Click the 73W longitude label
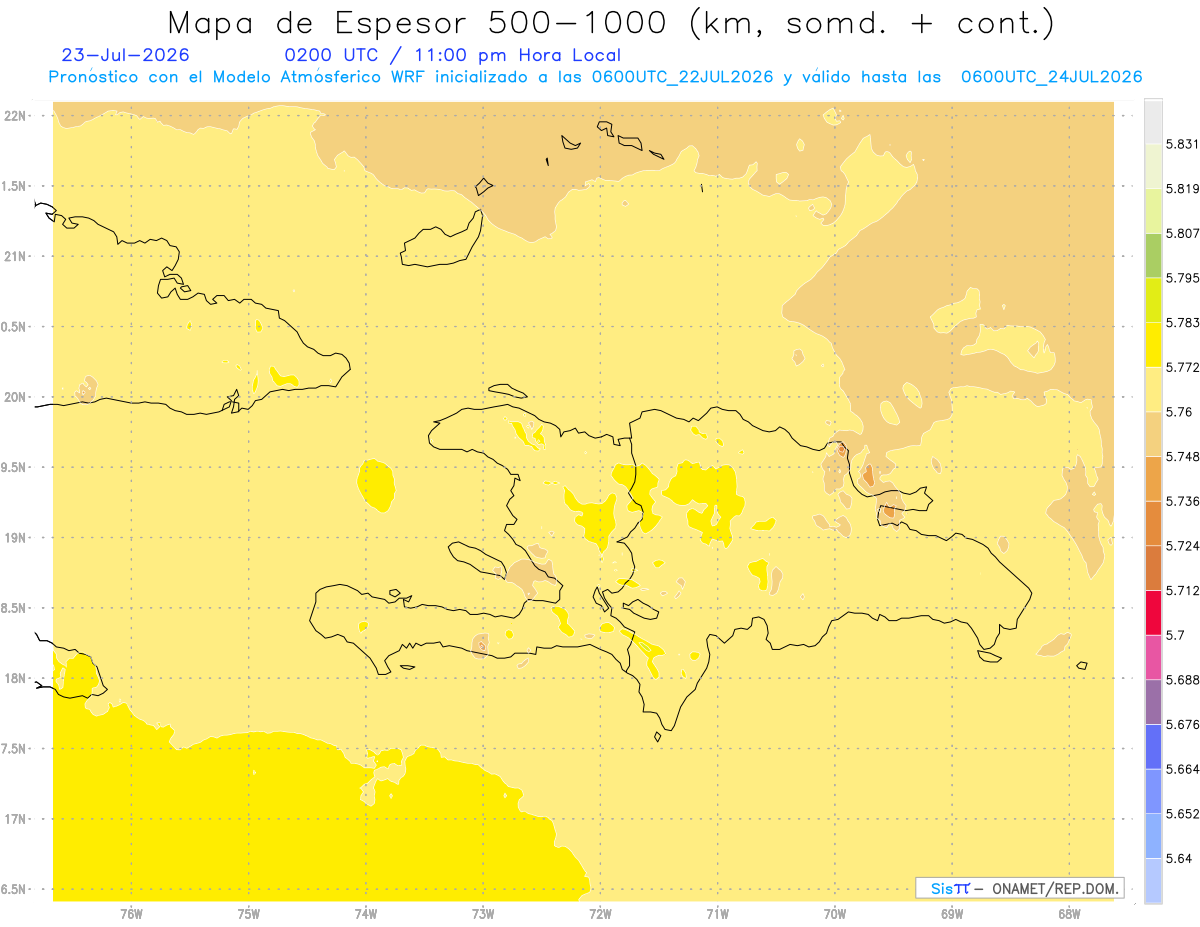This screenshot has height=927, width=1200. 483,914
